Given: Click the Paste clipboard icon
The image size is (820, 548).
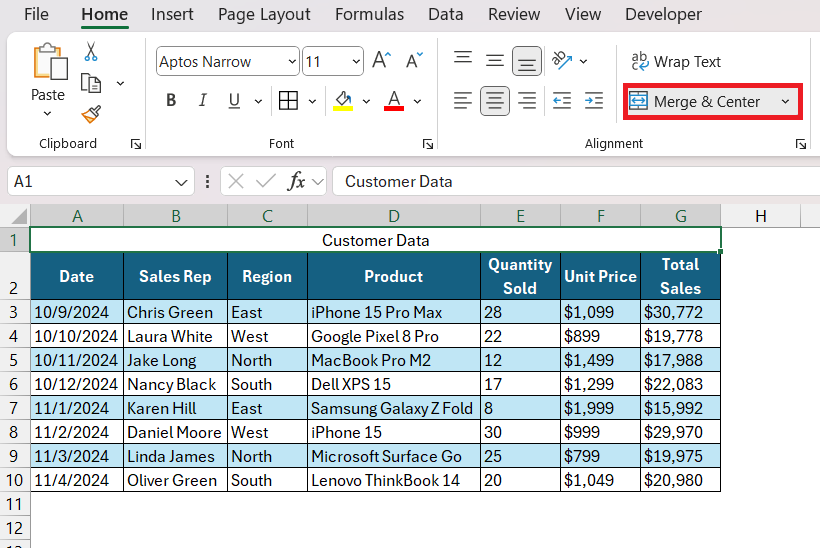Looking at the screenshot, I should [x=50, y=62].
